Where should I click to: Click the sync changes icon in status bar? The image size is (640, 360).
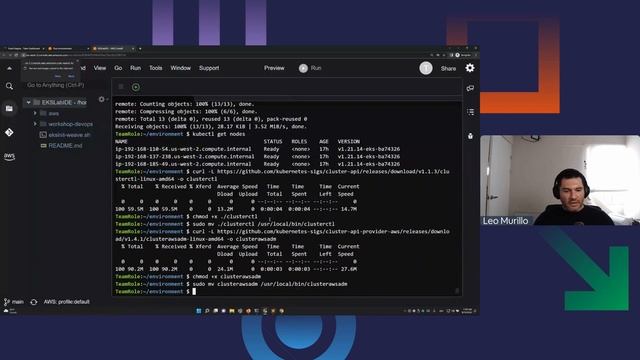pos(34,302)
